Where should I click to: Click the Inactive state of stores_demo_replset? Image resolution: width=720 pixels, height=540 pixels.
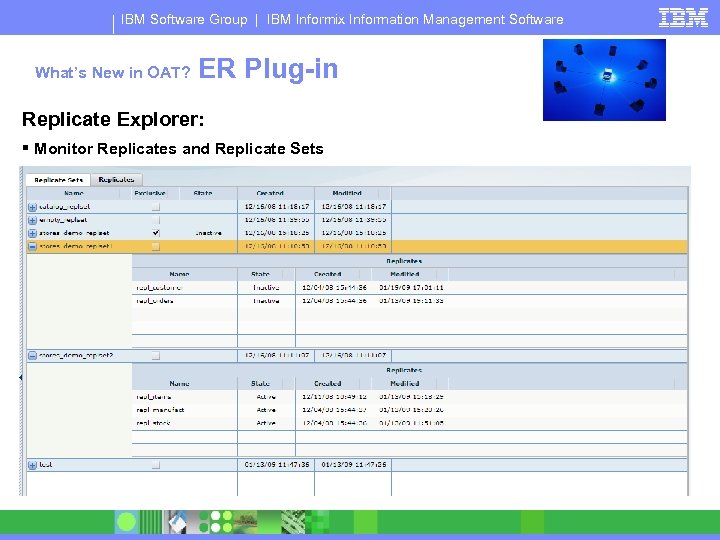pos(208,233)
